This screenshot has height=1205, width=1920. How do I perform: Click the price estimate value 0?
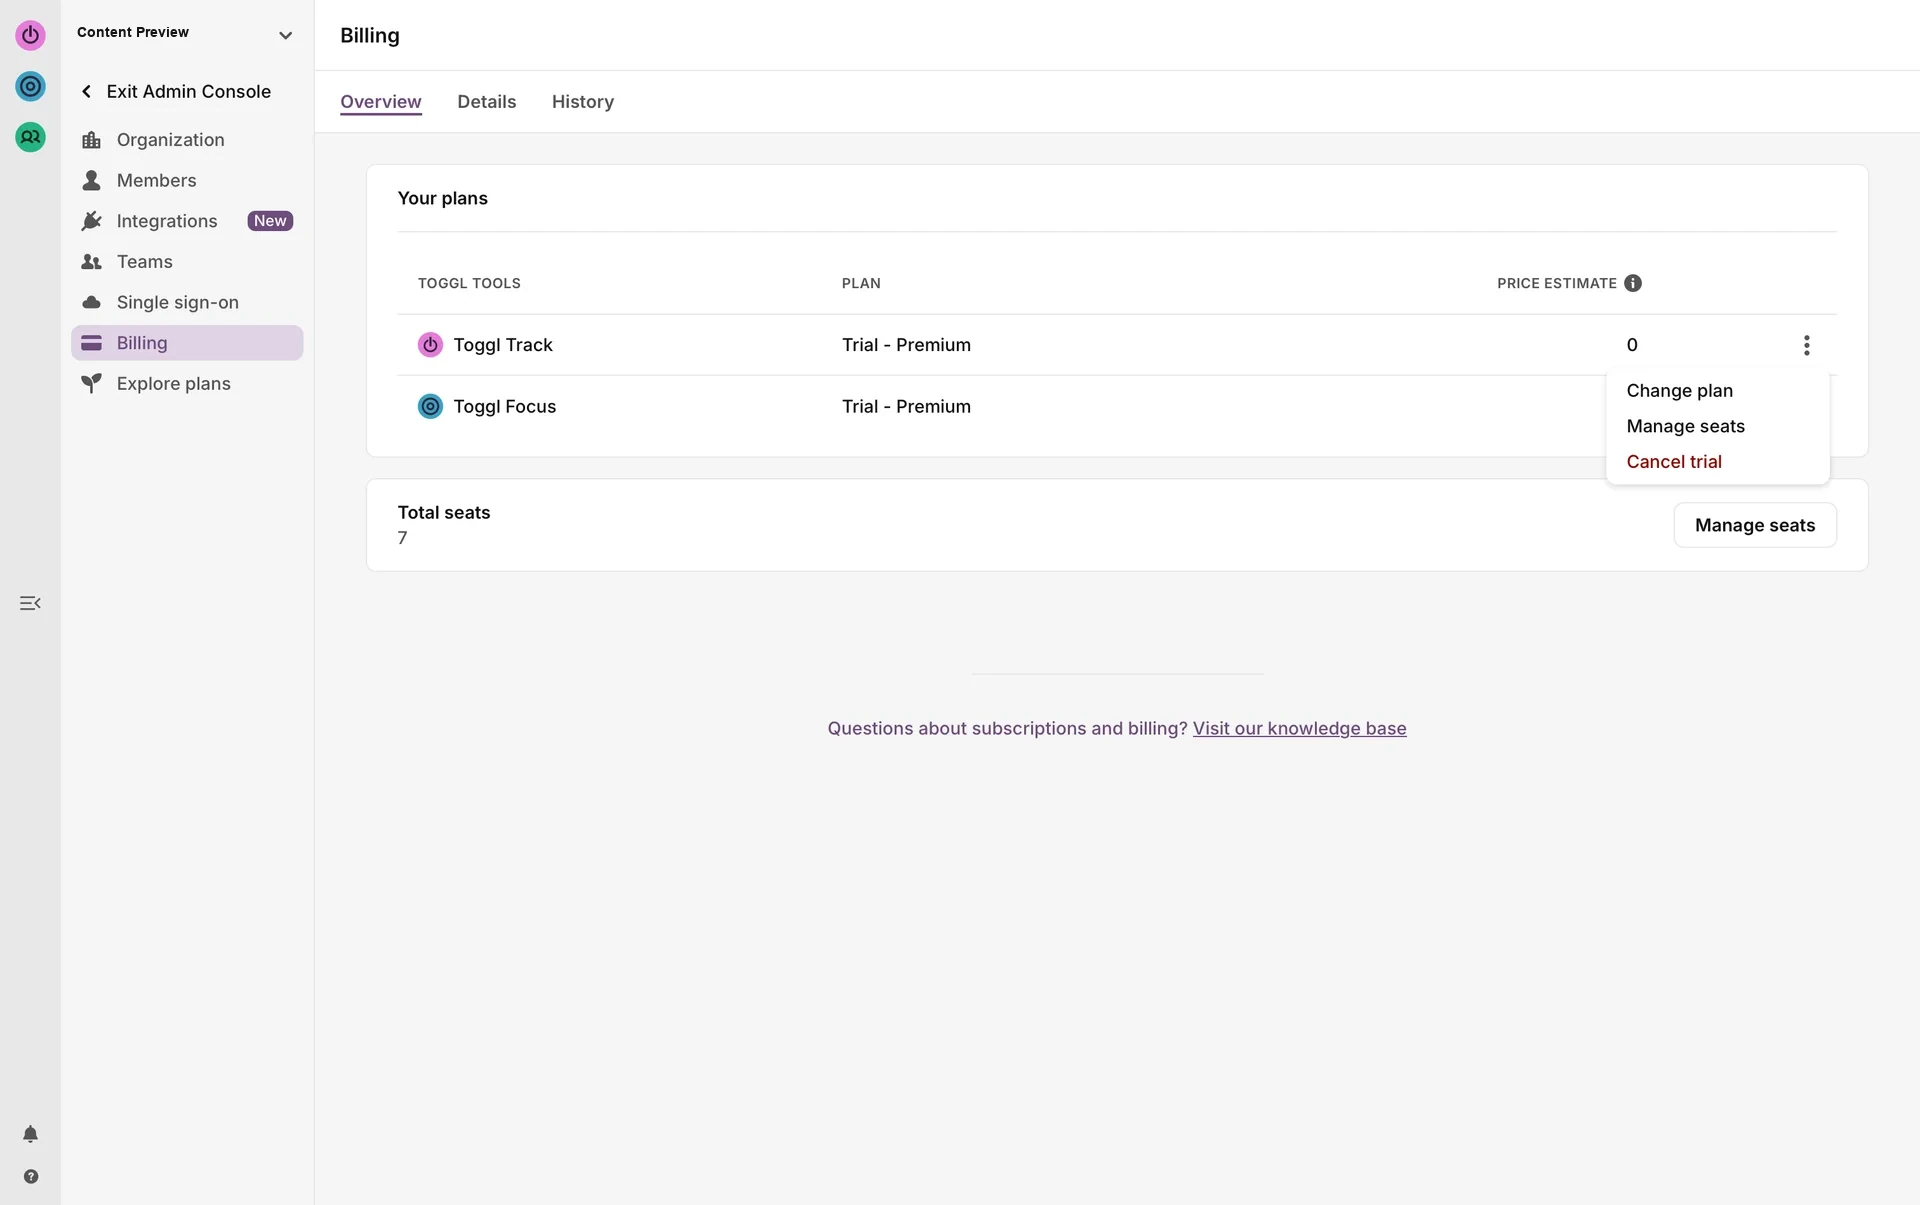pos(1632,345)
